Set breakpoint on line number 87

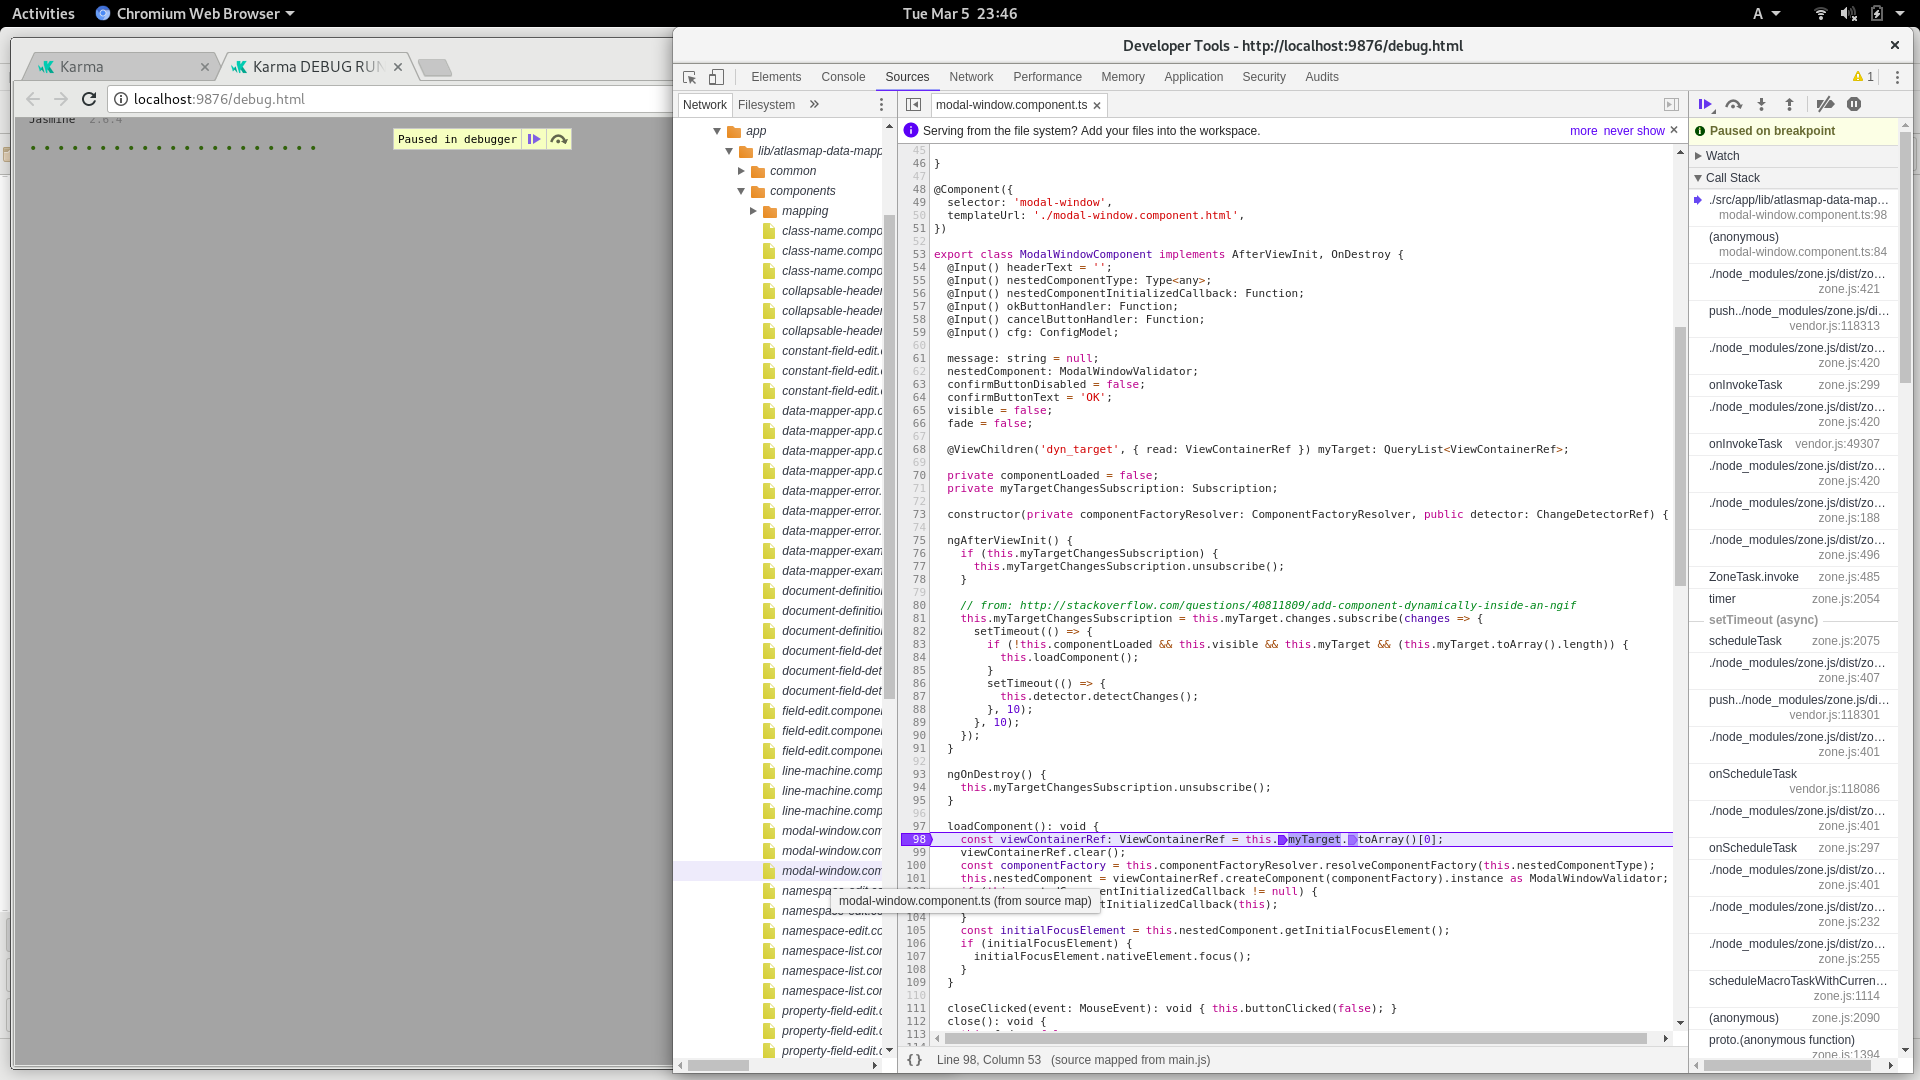click(919, 697)
